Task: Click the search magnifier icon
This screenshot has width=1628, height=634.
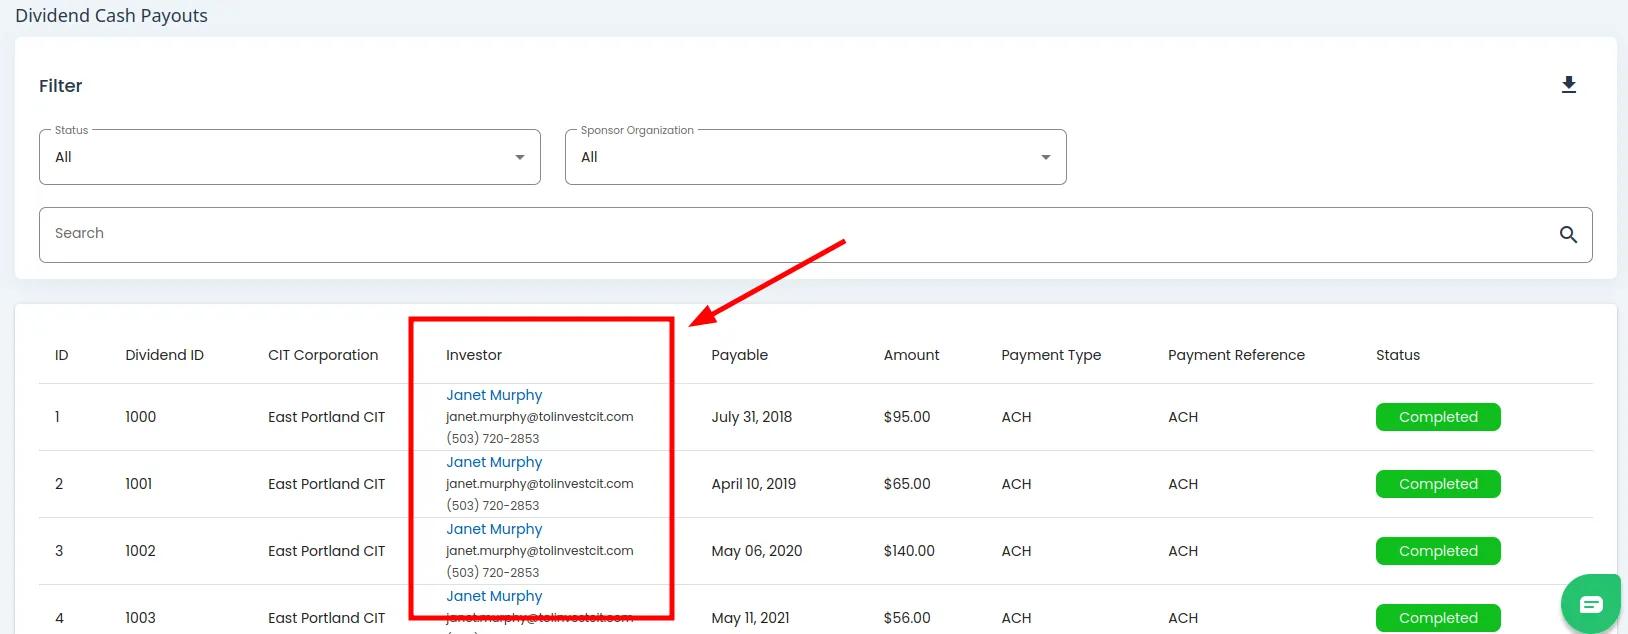Action: pyautogui.click(x=1568, y=234)
